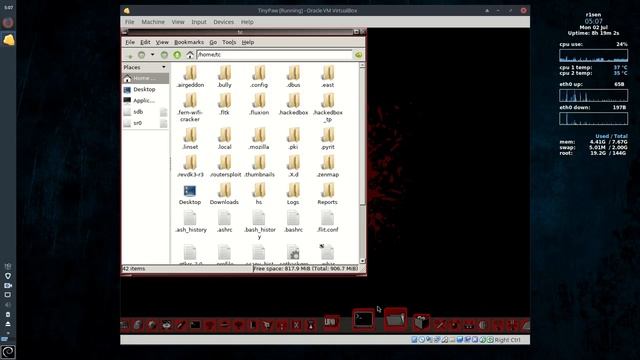Select the .bully folder
Image resolution: width=640 pixels, height=360 pixels.
(224, 77)
